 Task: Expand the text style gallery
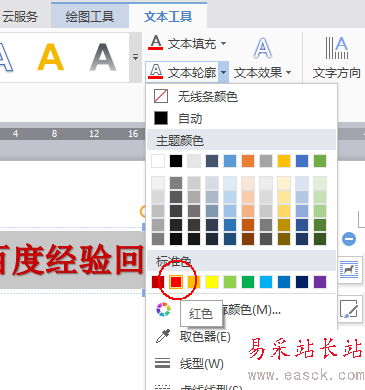(135, 57)
